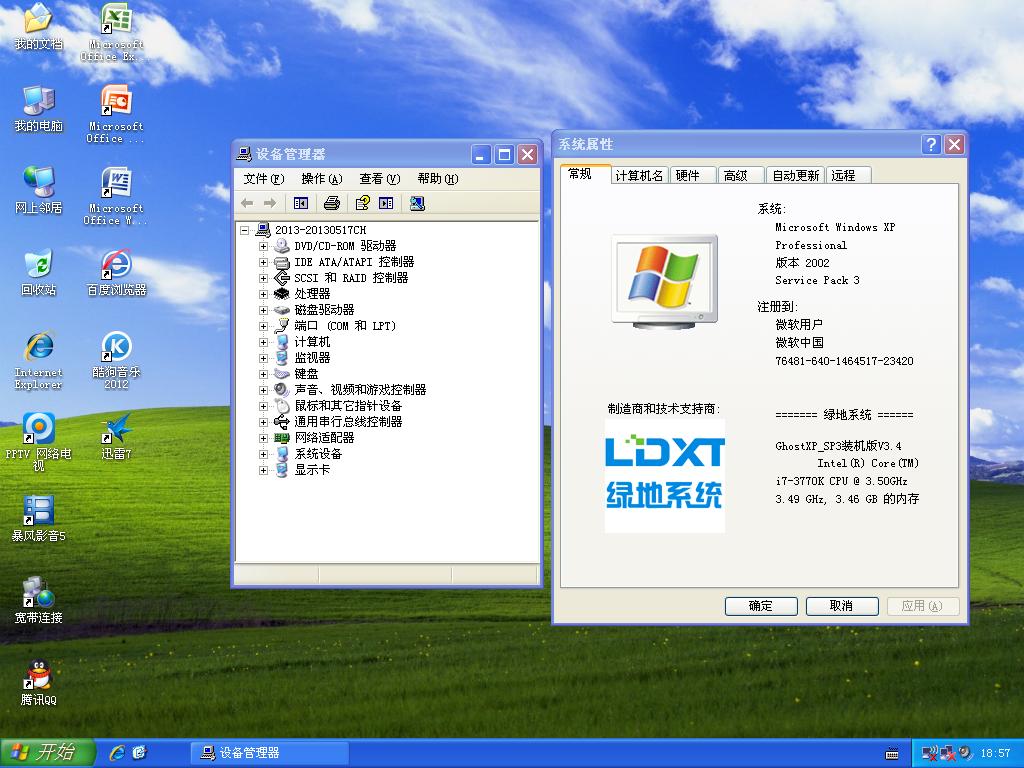Select the 鼠标和其它指针设备 tree item
Viewport: 1024px width, 768px height.
point(348,406)
